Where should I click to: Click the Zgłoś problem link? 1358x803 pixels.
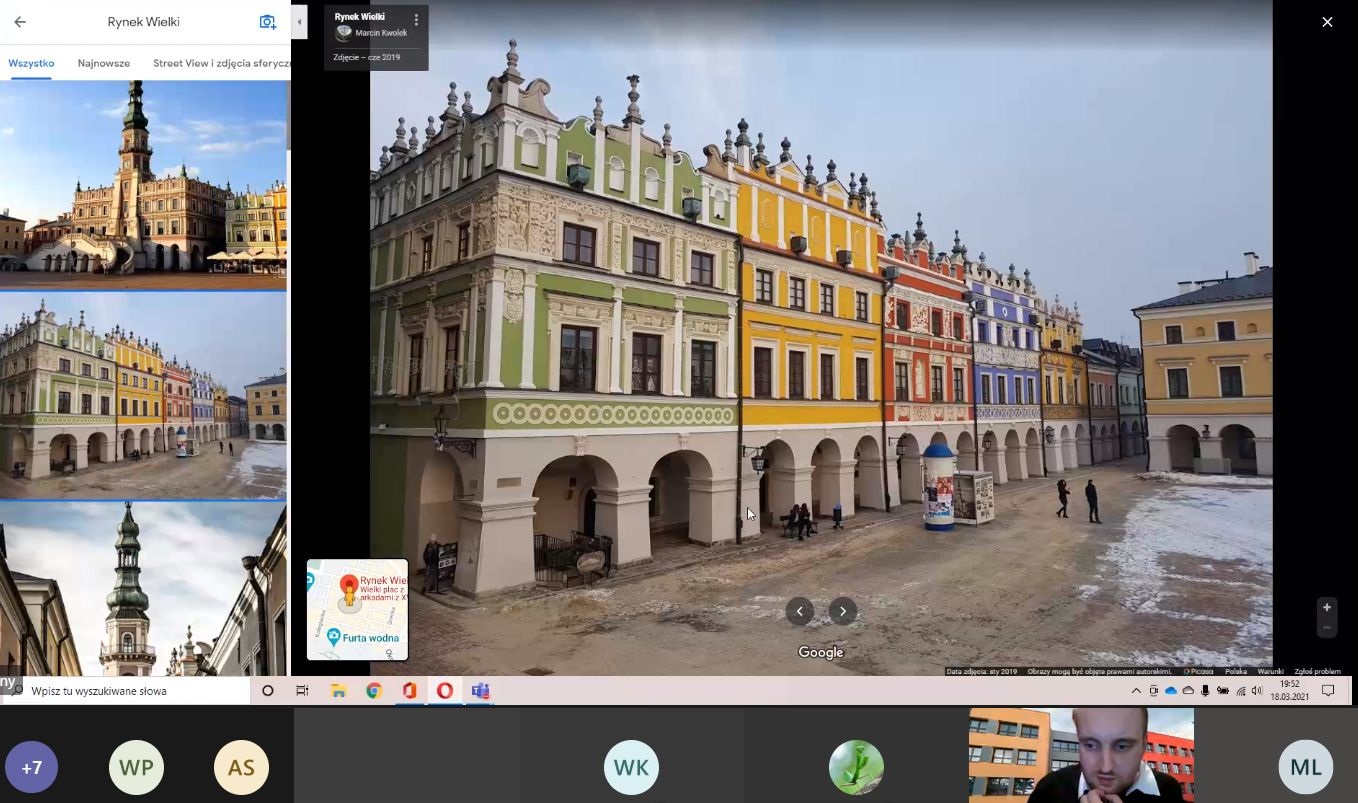pyautogui.click(x=1317, y=671)
